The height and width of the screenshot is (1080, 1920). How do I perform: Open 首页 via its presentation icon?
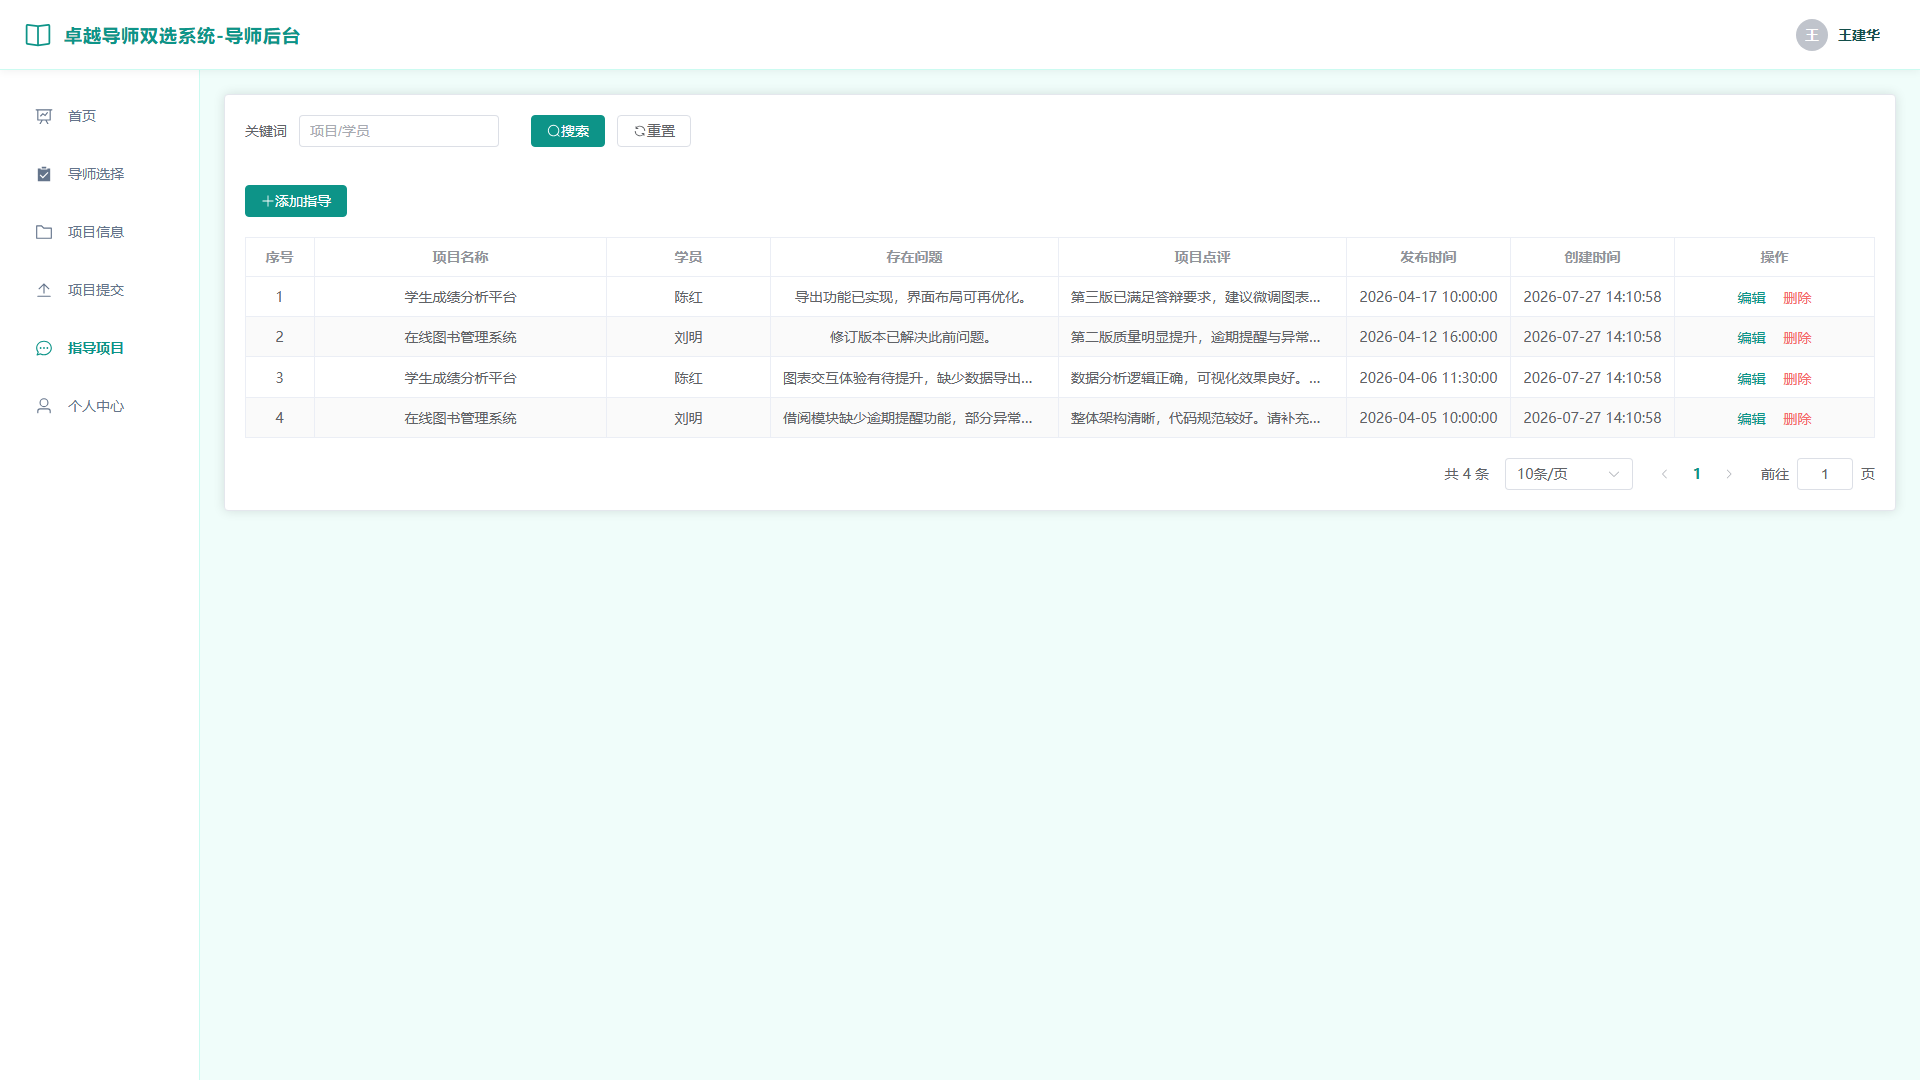click(x=44, y=116)
